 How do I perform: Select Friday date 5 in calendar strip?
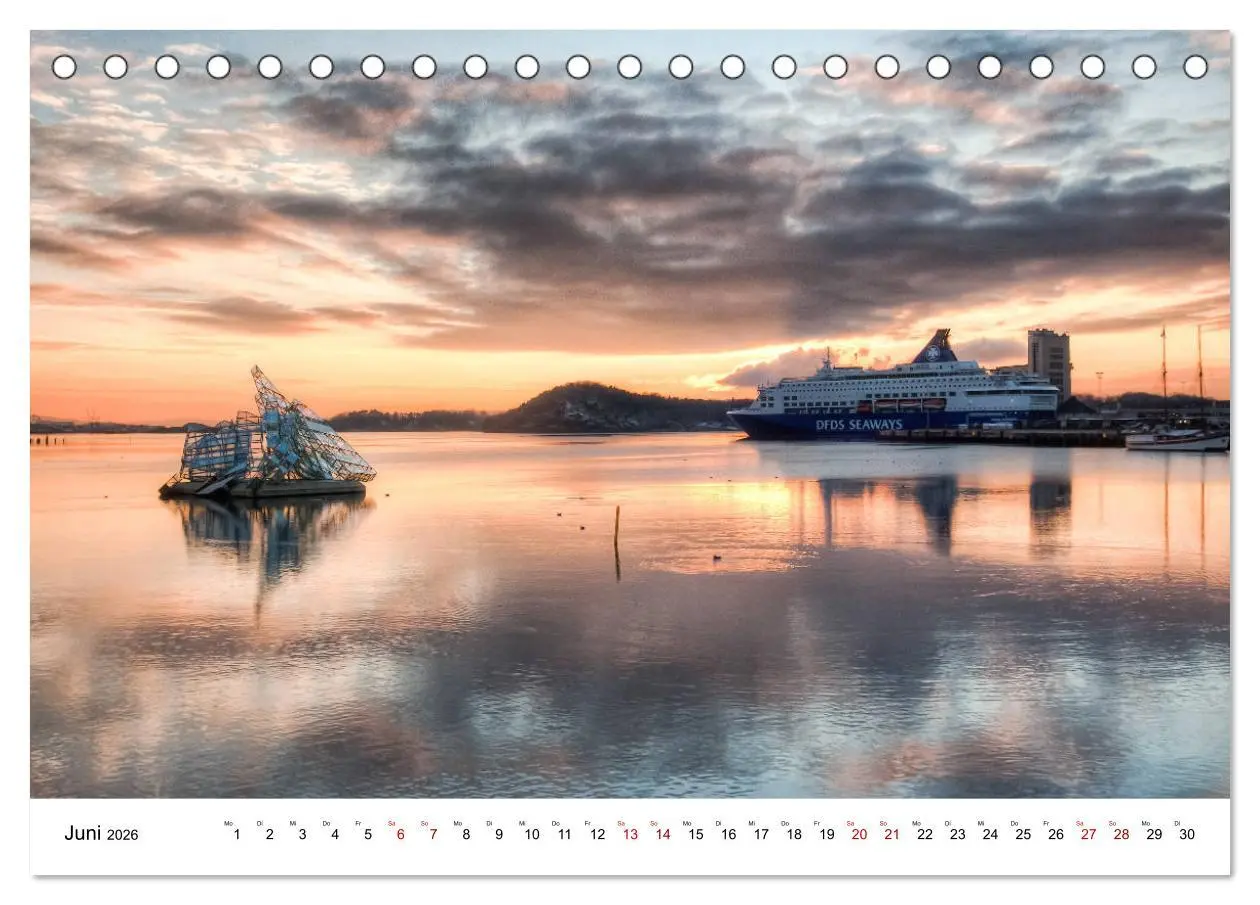tap(368, 834)
